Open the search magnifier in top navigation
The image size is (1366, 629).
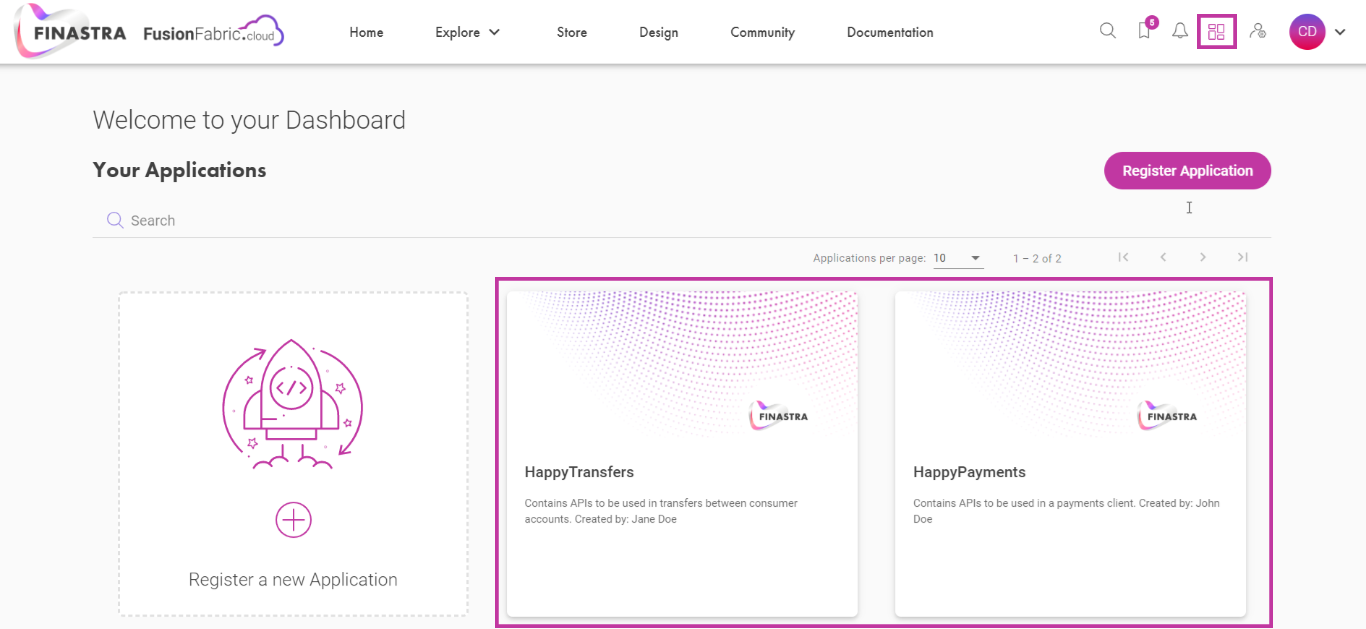tap(1107, 31)
